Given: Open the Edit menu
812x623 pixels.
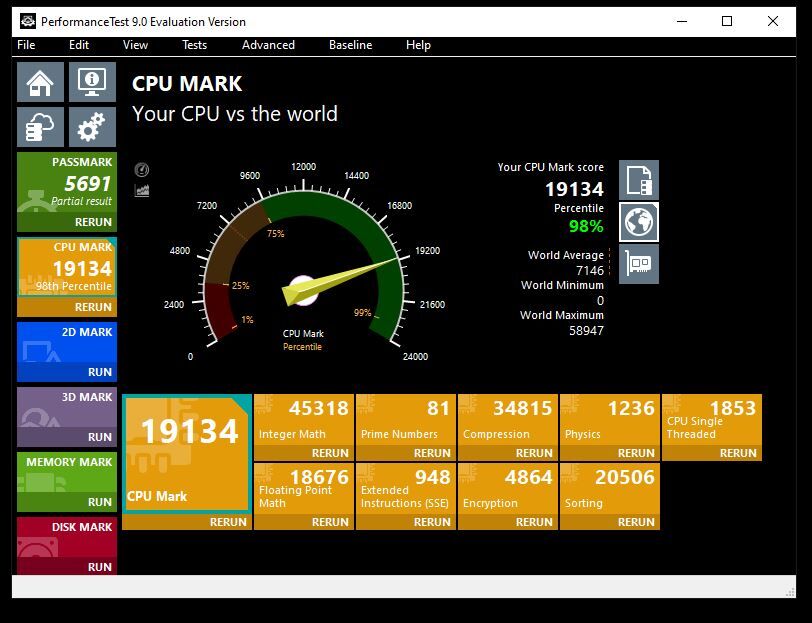Looking at the screenshot, I should point(79,45).
